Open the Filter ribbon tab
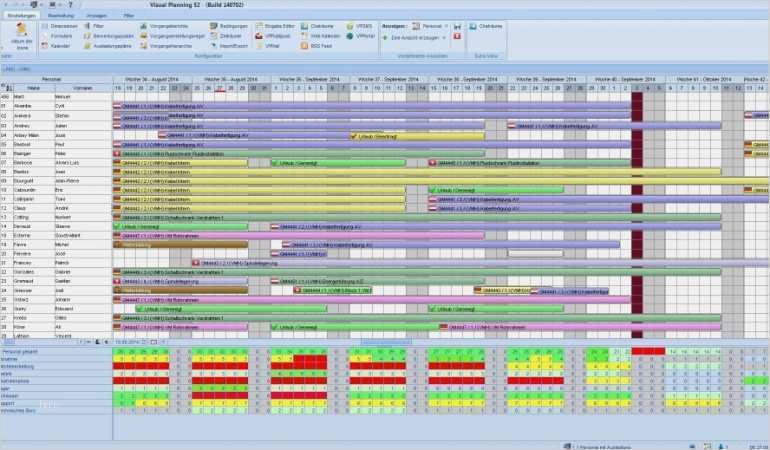Image resolution: width=770 pixels, height=450 pixels. tap(129, 16)
